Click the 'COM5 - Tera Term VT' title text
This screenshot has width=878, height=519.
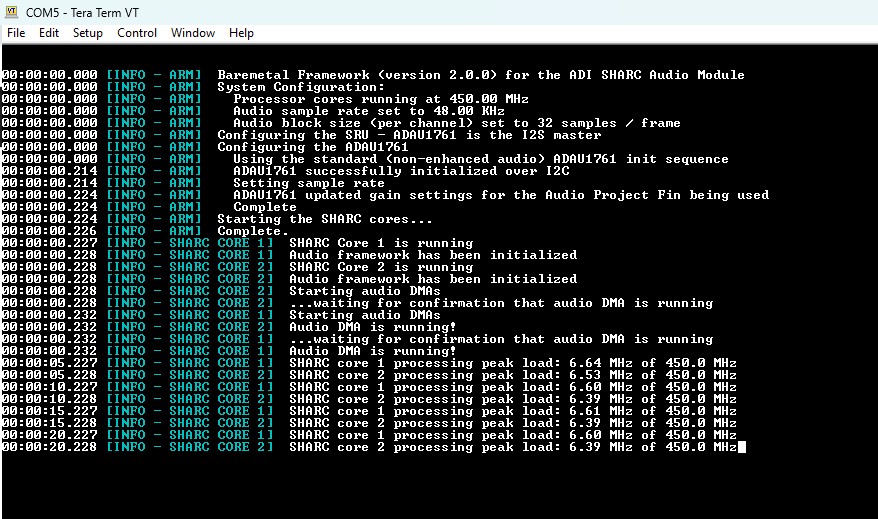(82, 12)
